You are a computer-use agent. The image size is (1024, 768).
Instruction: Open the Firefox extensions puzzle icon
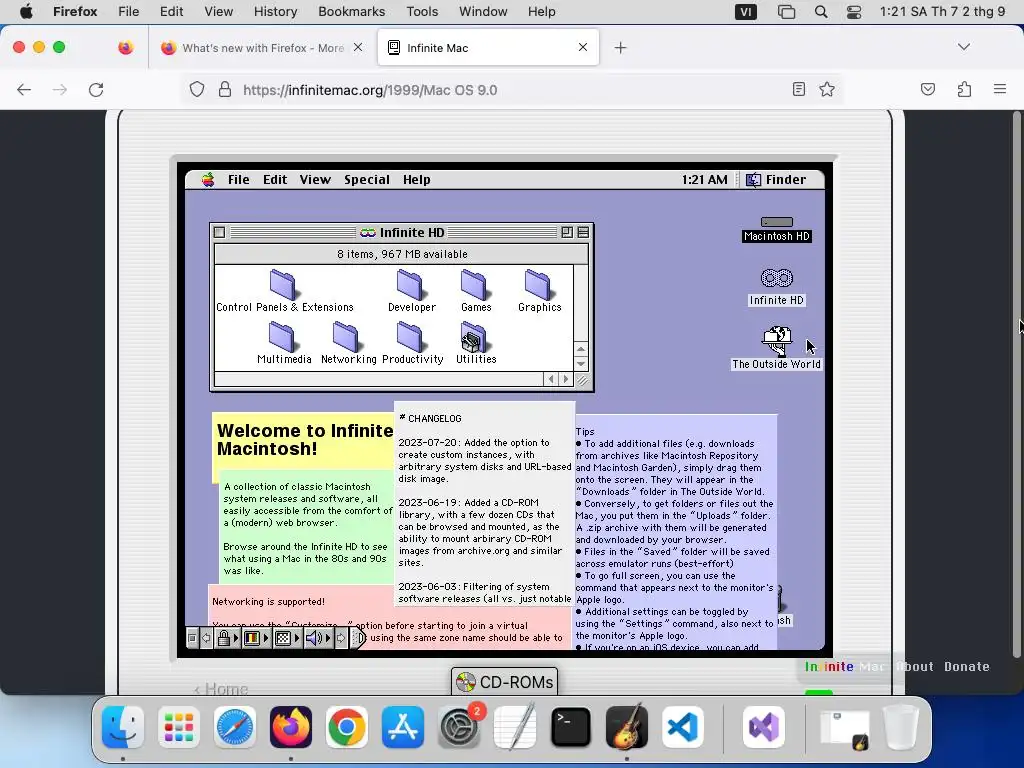tap(964, 89)
